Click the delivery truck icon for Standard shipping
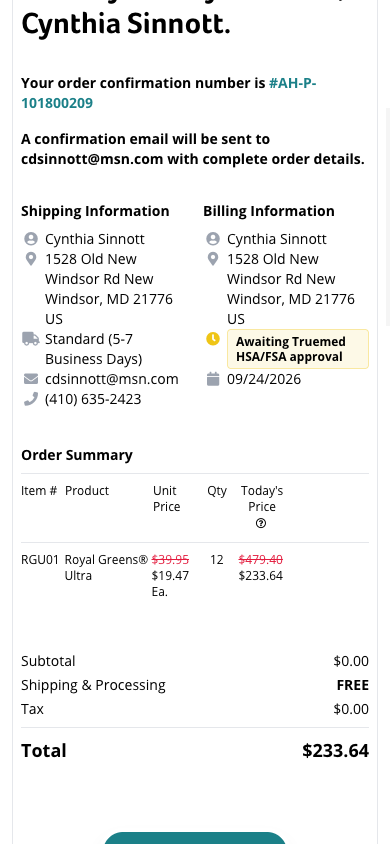 point(31,339)
